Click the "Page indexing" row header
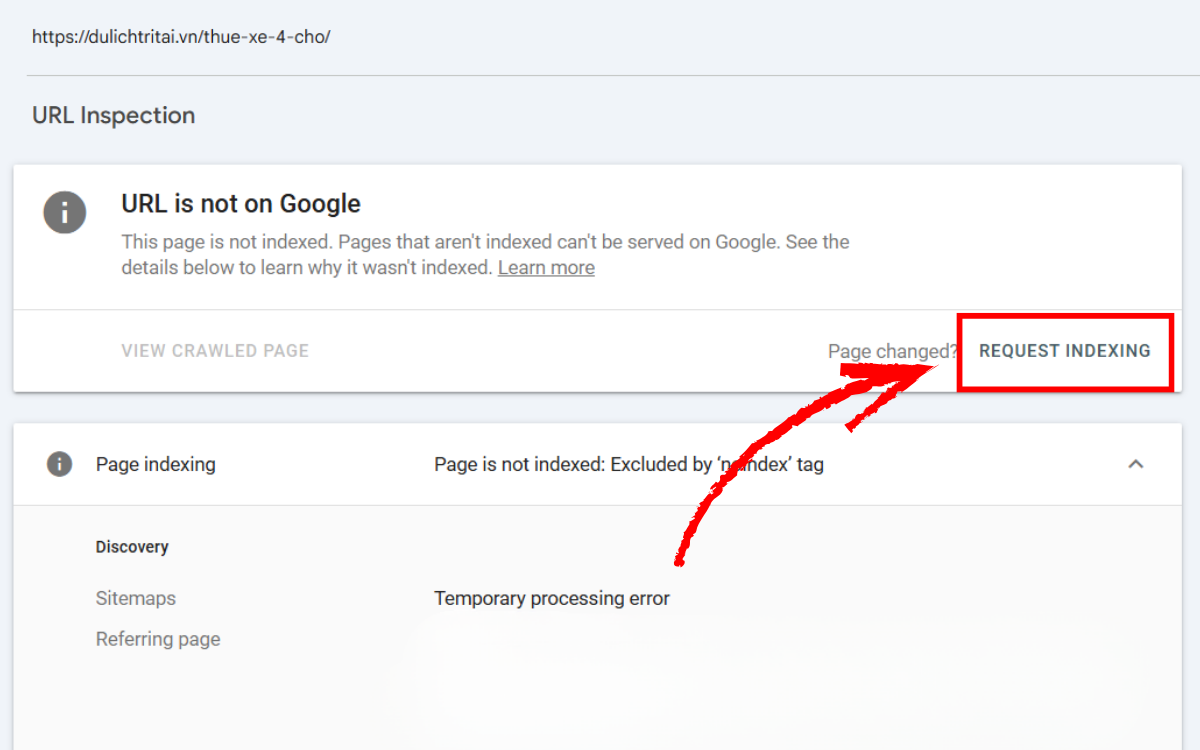Screen dimensions: 1200x750 (x=154, y=464)
